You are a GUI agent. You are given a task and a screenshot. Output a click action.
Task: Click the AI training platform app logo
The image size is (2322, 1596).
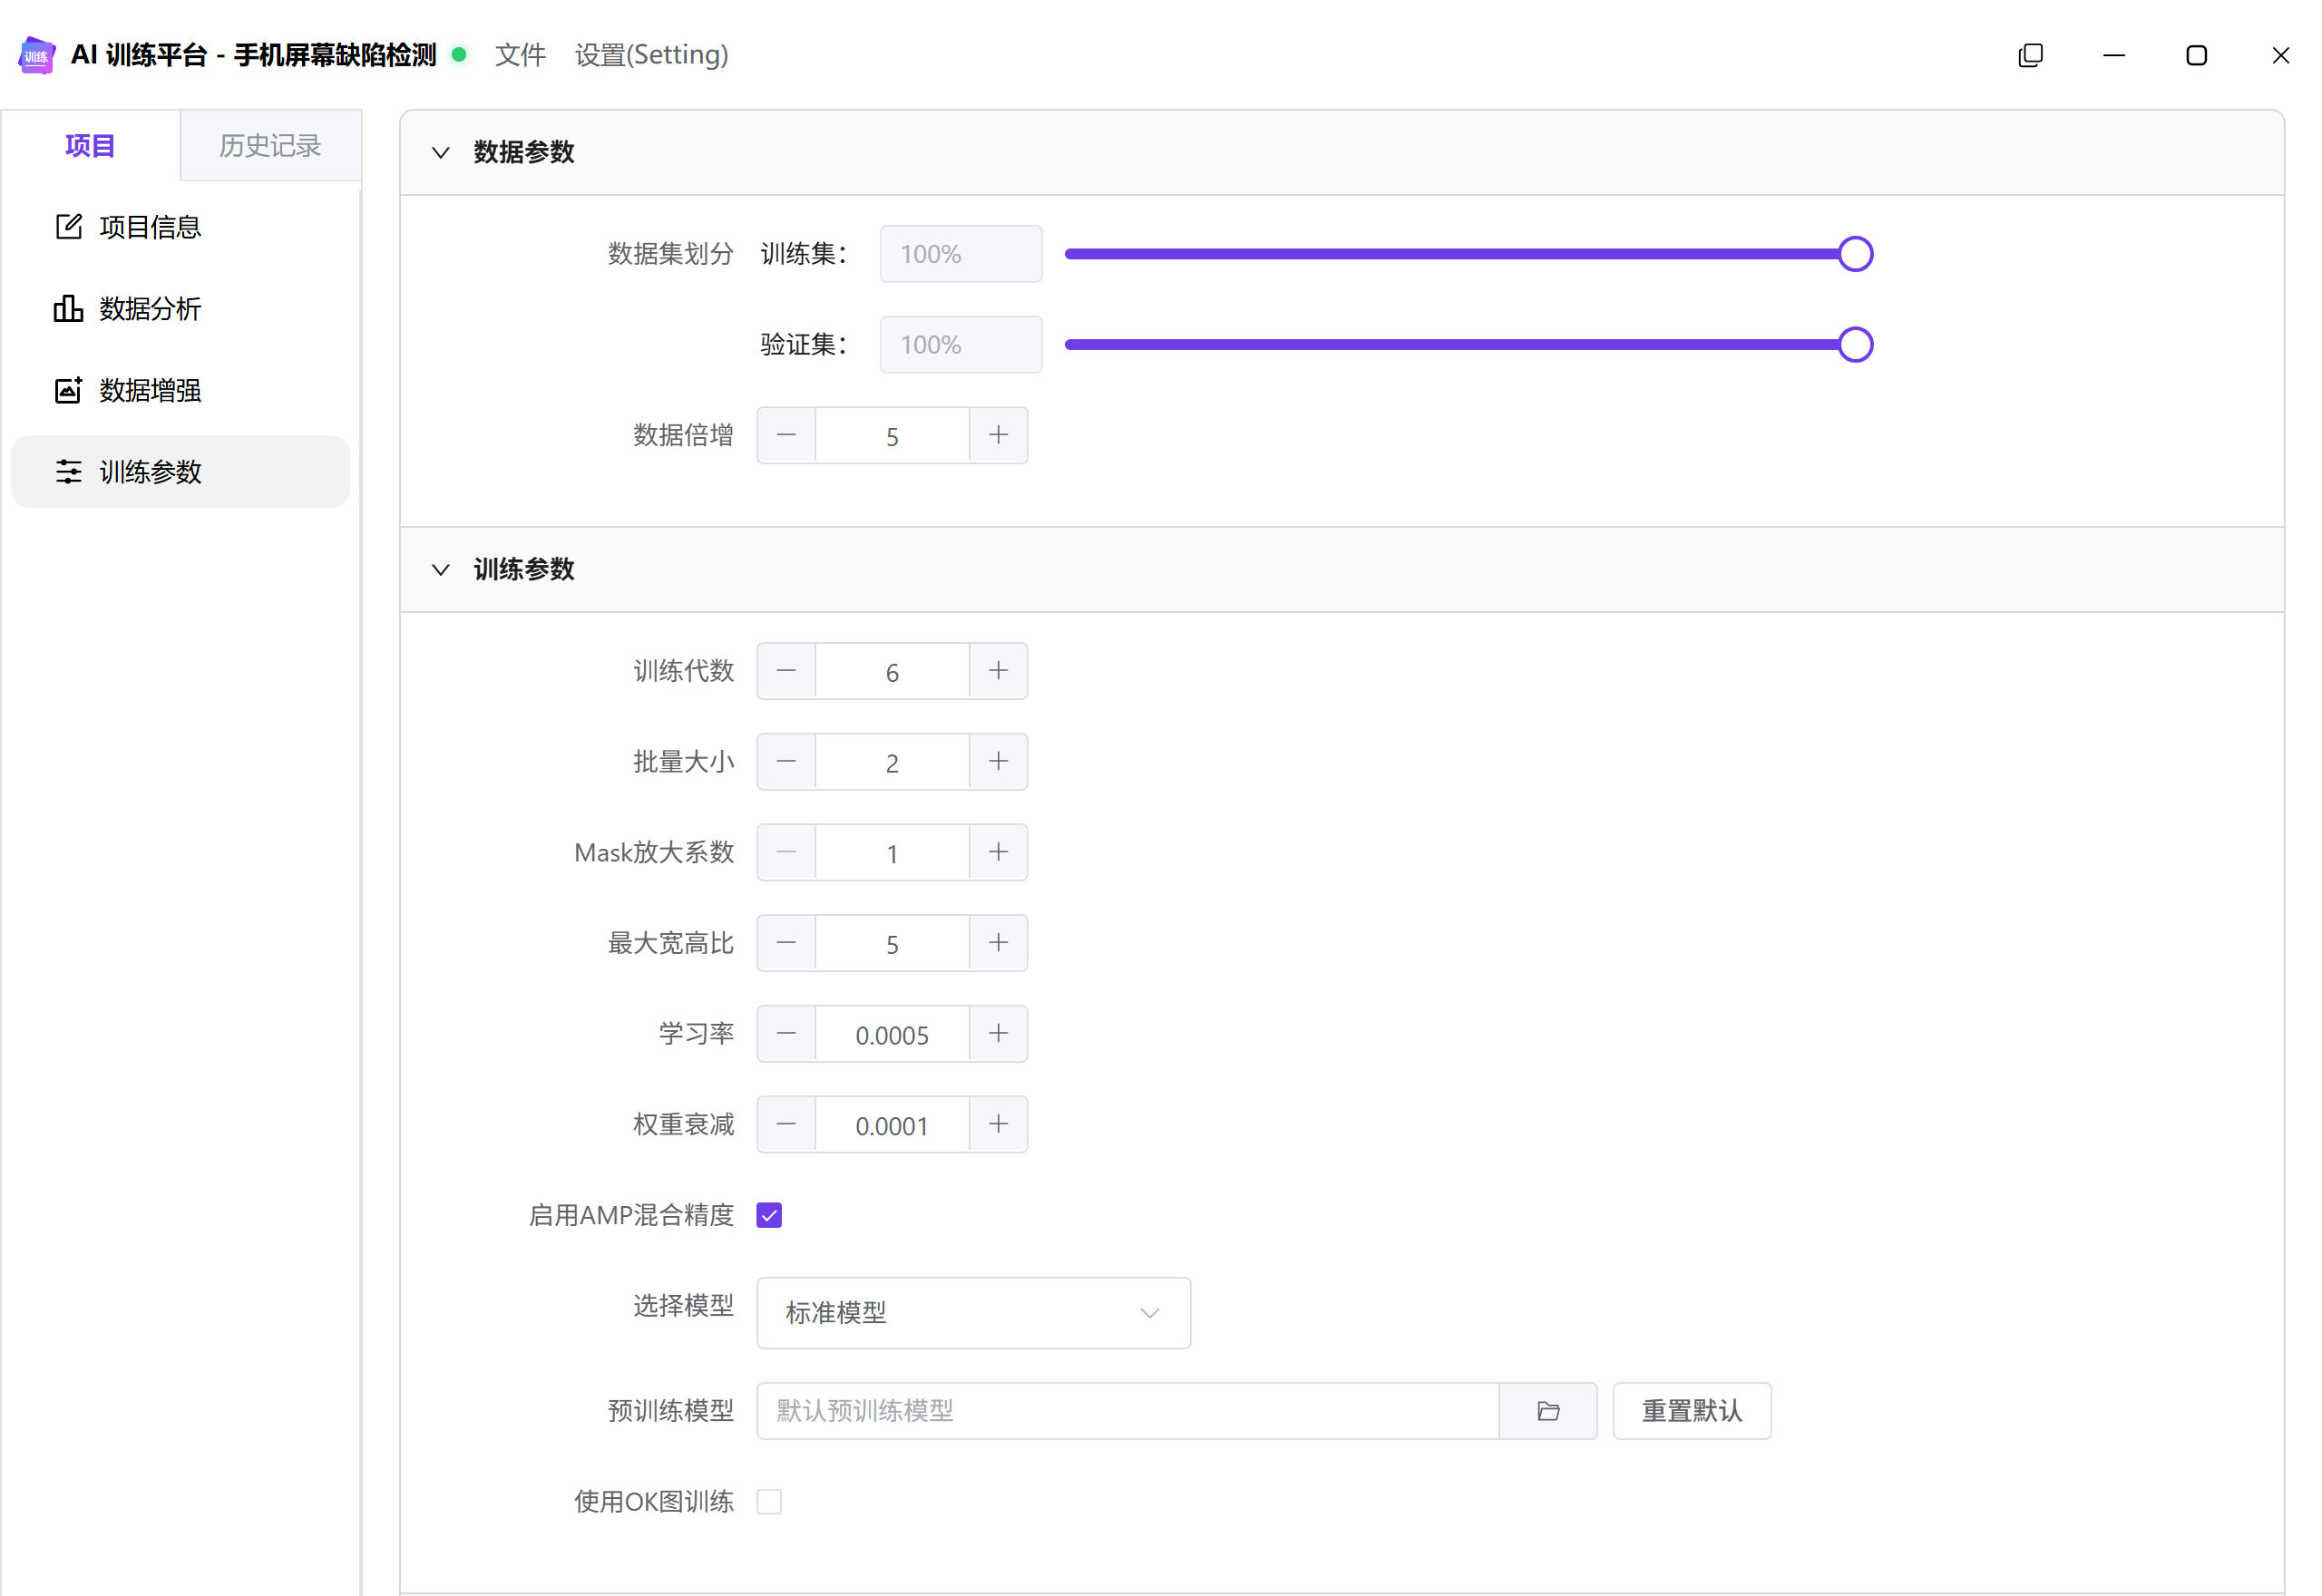tap(37, 55)
